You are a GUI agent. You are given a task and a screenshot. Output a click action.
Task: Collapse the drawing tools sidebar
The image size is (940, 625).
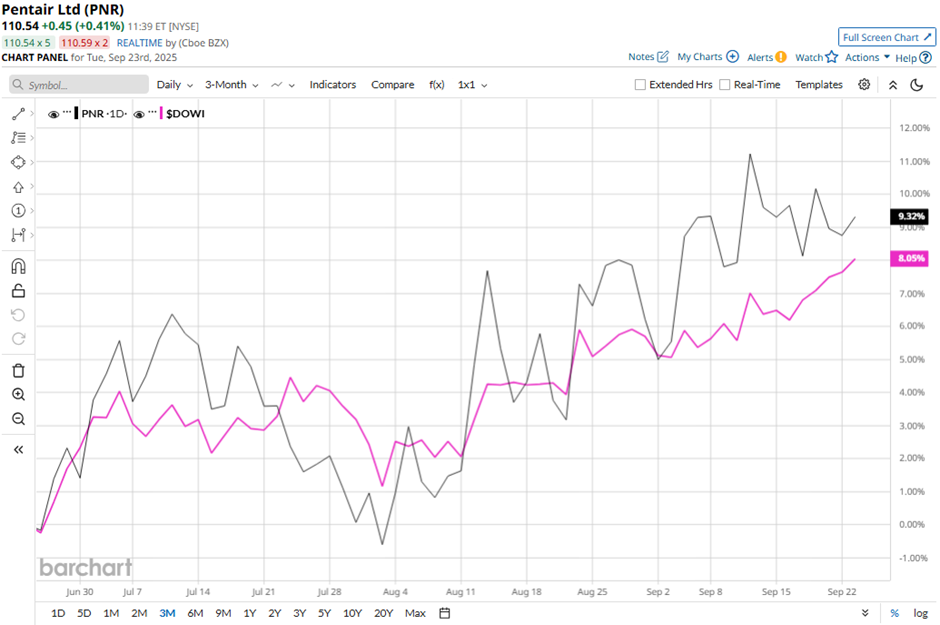point(18,449)
